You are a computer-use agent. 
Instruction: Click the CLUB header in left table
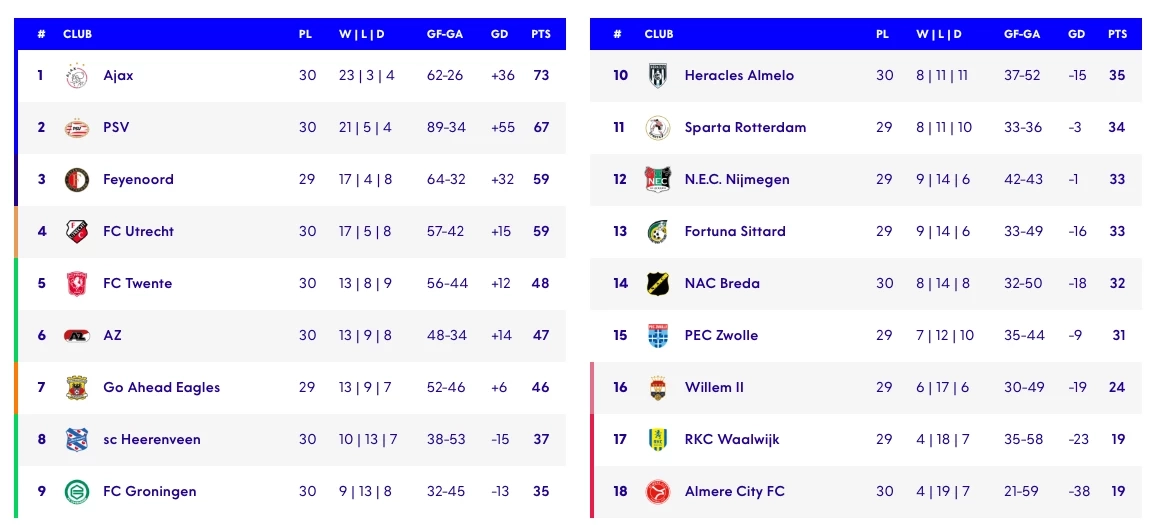pyautogui.click(x=77, y=34)
